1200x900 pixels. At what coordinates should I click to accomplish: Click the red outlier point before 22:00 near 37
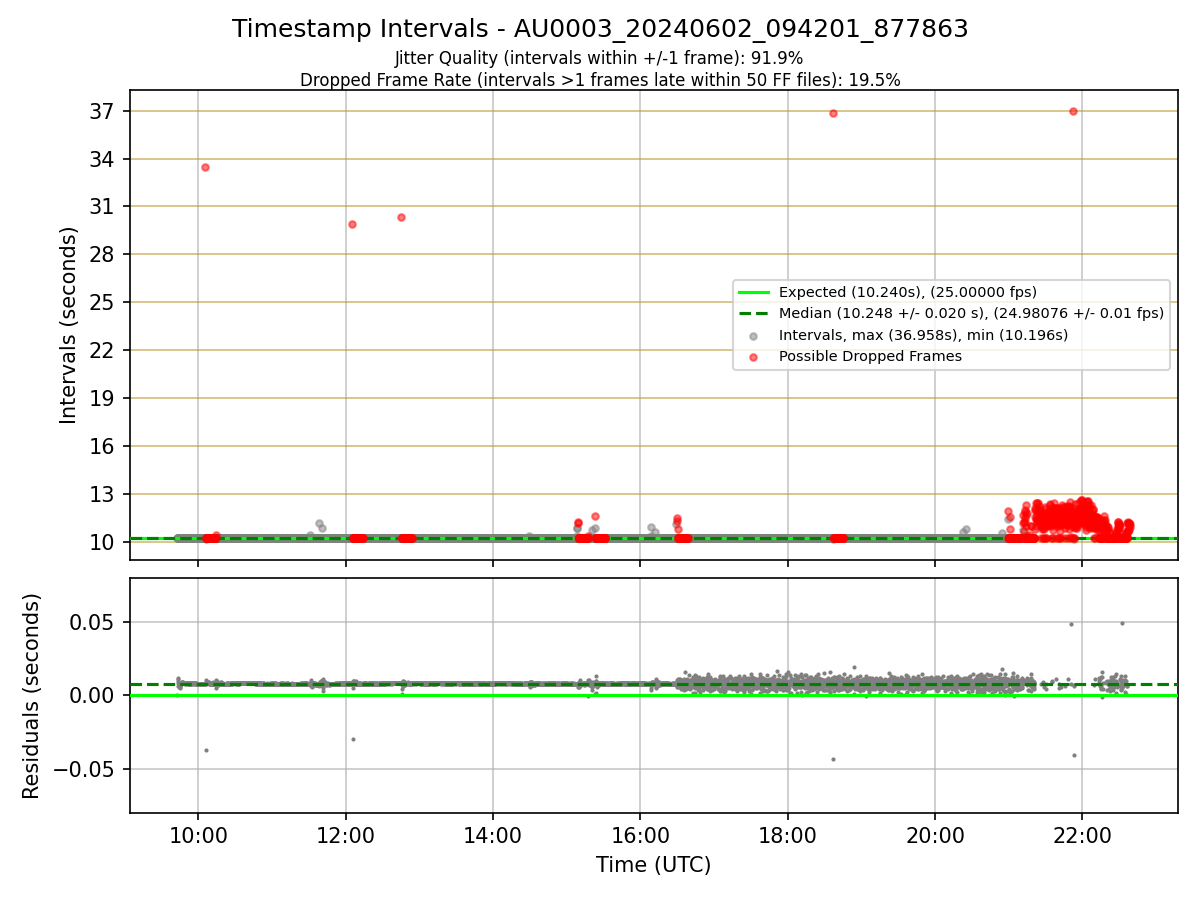pos(1073,111)
